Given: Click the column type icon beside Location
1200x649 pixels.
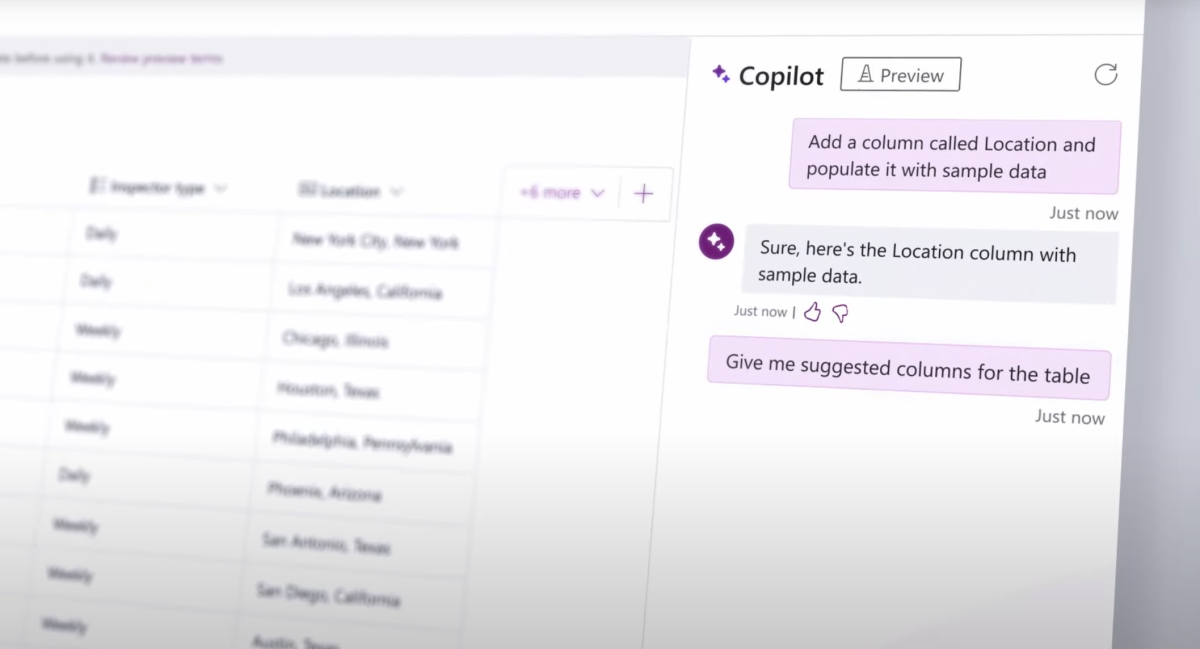Looking at the screenshot, I should tap(310, 190).
